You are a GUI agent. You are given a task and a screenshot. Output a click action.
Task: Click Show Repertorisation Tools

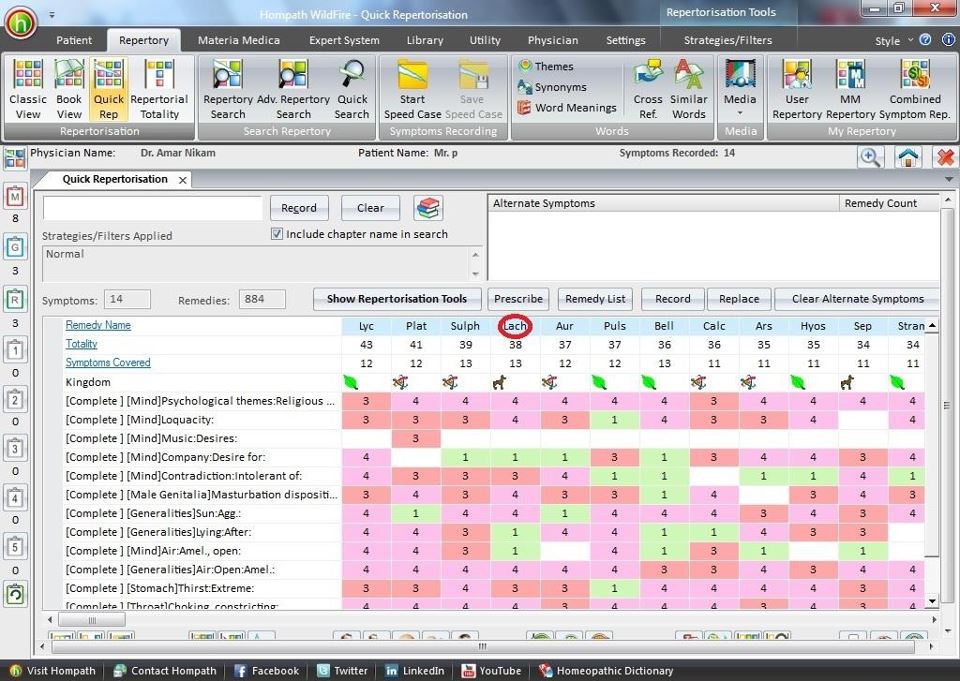click(x=397, y=299)
